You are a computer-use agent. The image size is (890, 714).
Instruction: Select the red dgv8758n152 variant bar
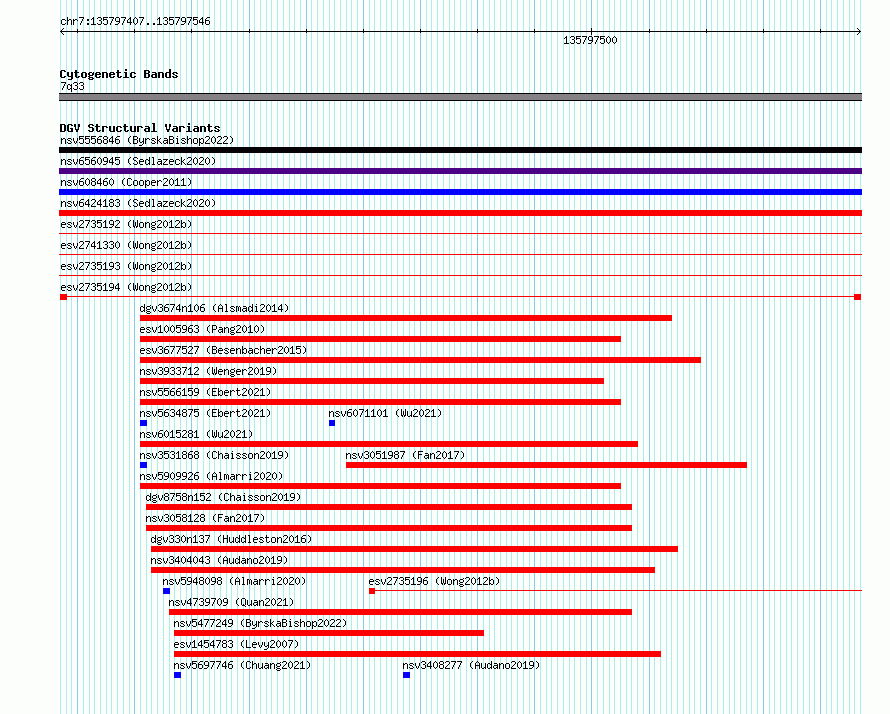click(389, 507)
